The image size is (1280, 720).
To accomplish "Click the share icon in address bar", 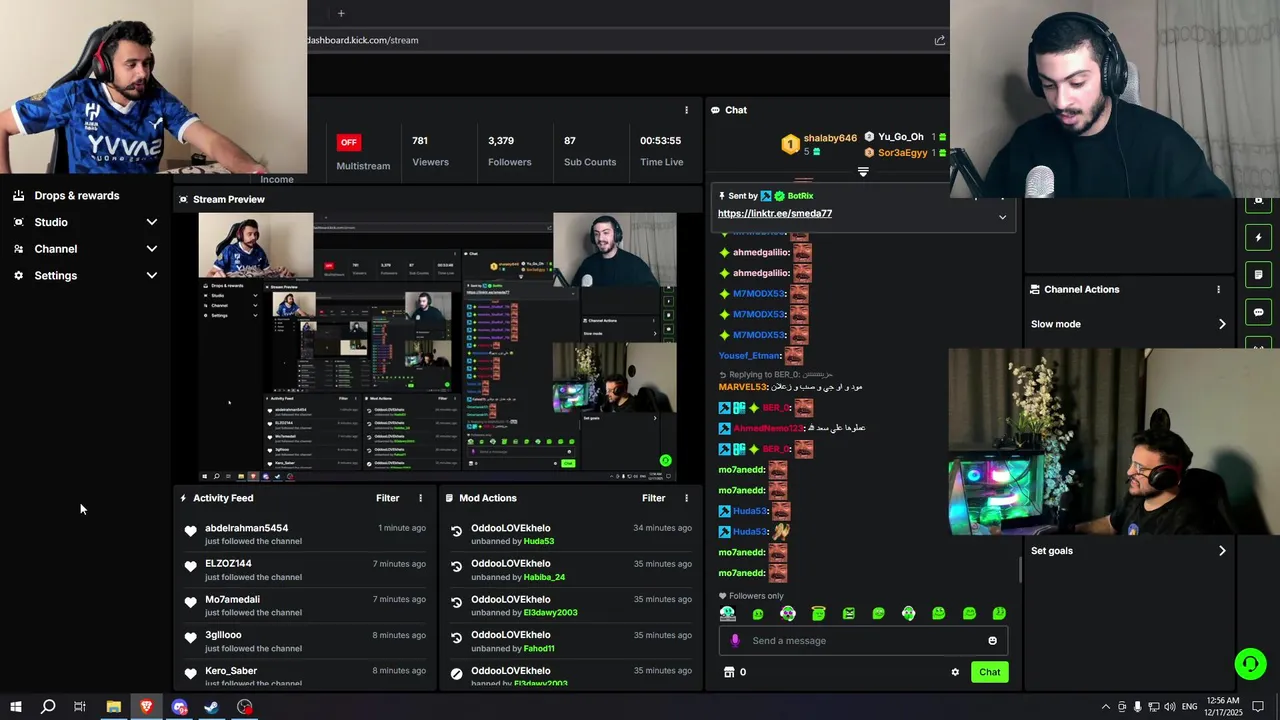I will tap(939, 40).
